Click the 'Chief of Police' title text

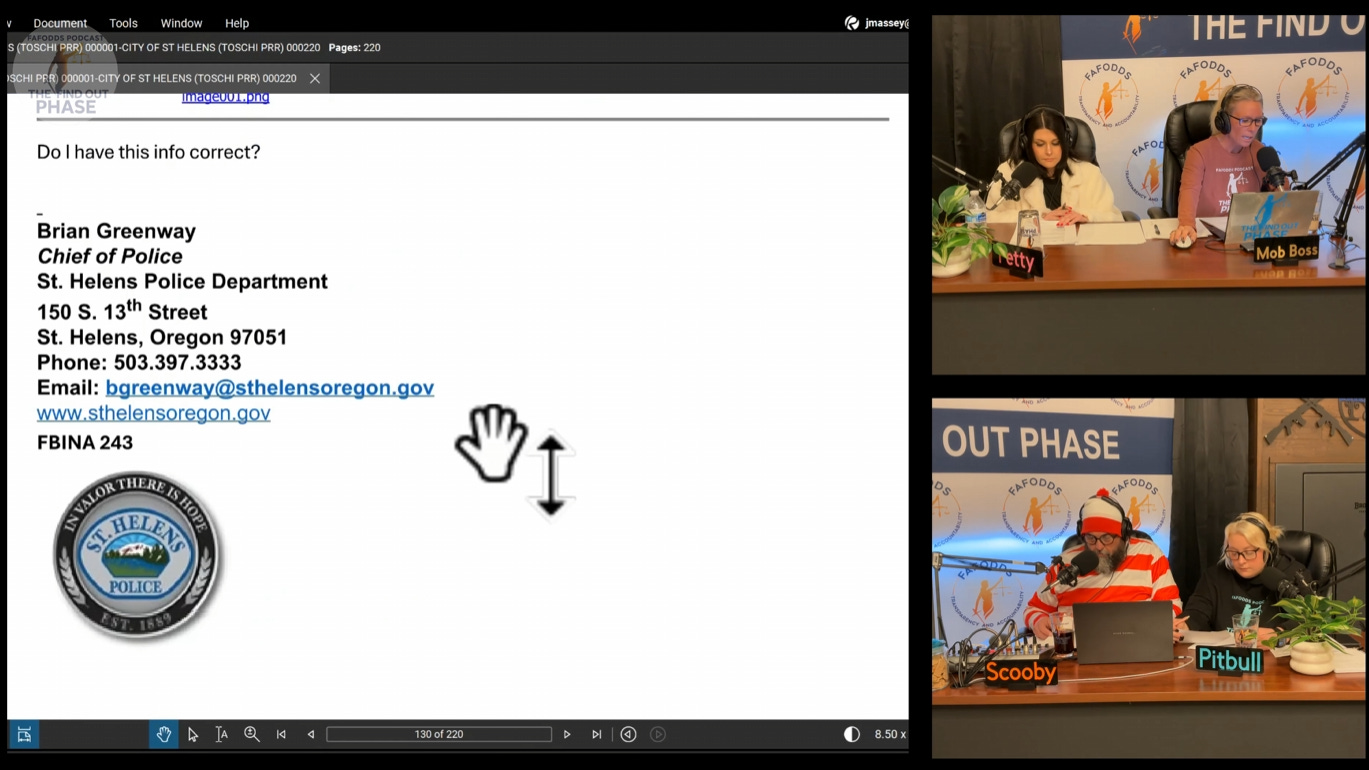pyautogui.click(x=110, y=256)
